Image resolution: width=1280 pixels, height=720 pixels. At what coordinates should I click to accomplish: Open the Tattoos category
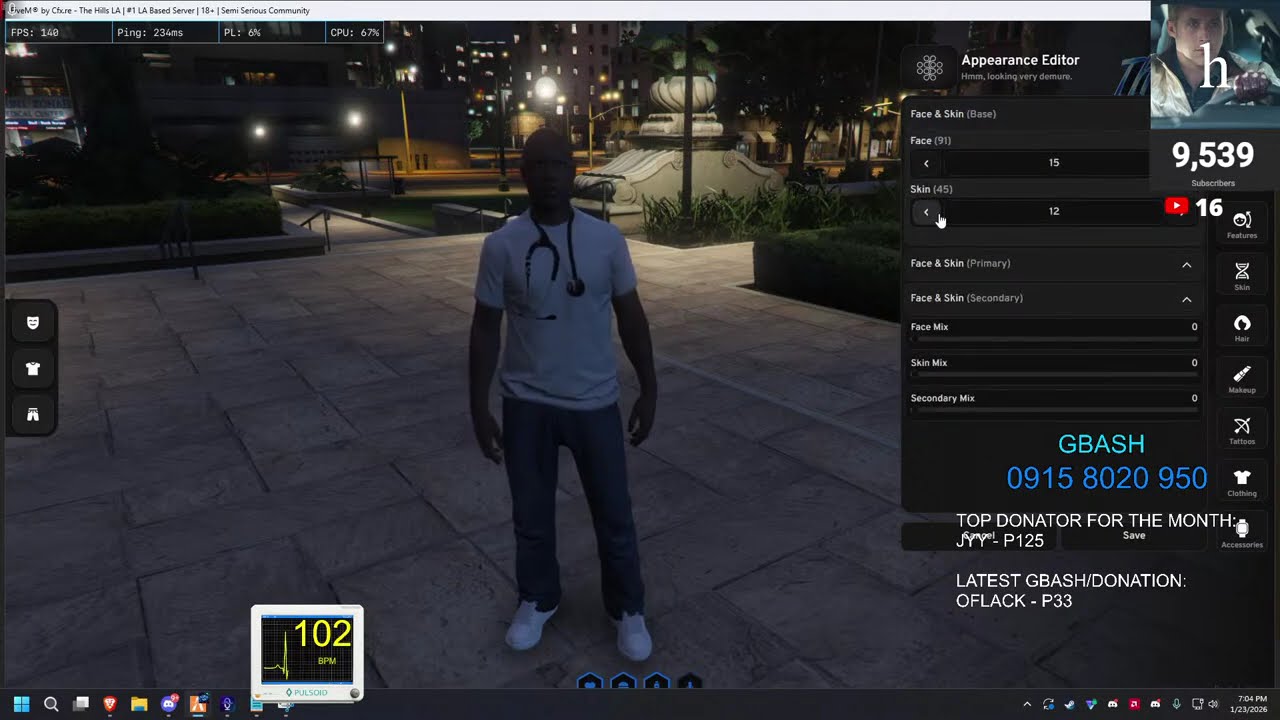[x=1242, y=431]
